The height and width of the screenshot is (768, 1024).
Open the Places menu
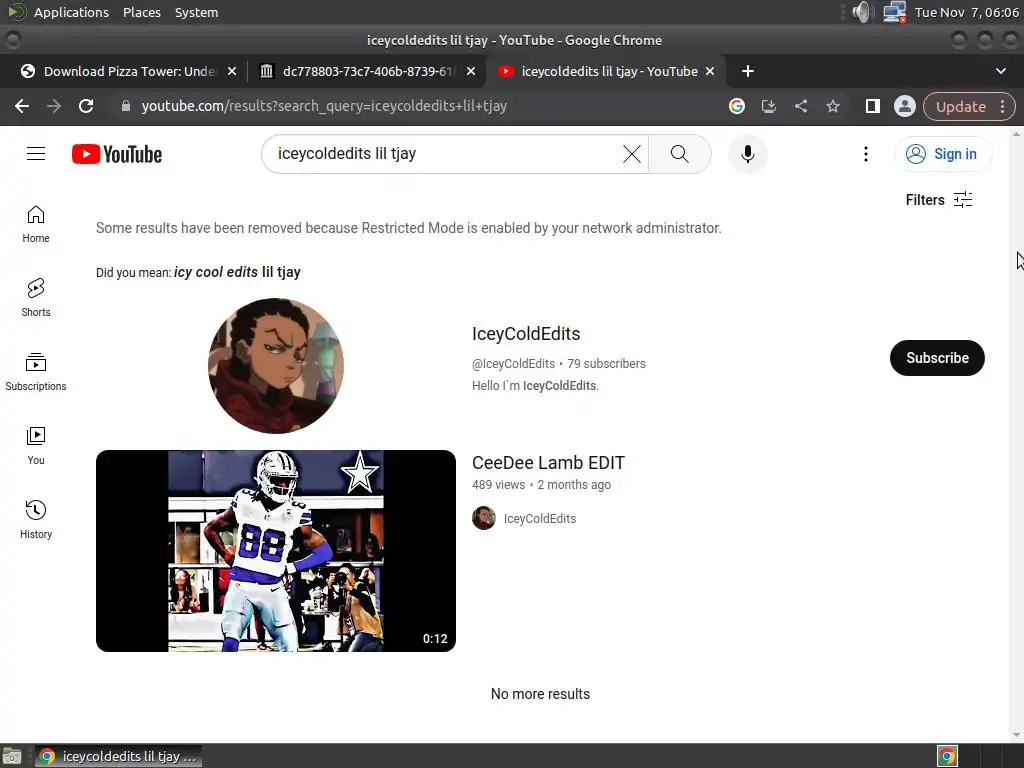pos(142,12)
